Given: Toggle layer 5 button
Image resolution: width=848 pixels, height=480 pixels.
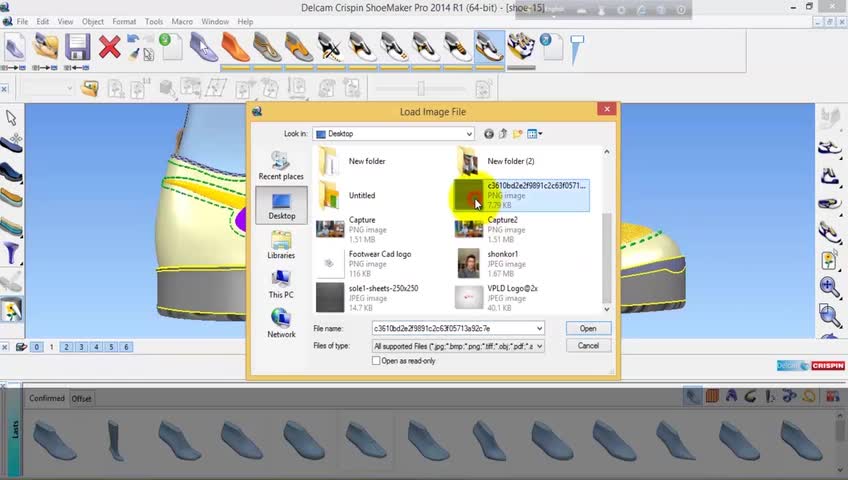Looking at the screenshot, I should [111, 347].
